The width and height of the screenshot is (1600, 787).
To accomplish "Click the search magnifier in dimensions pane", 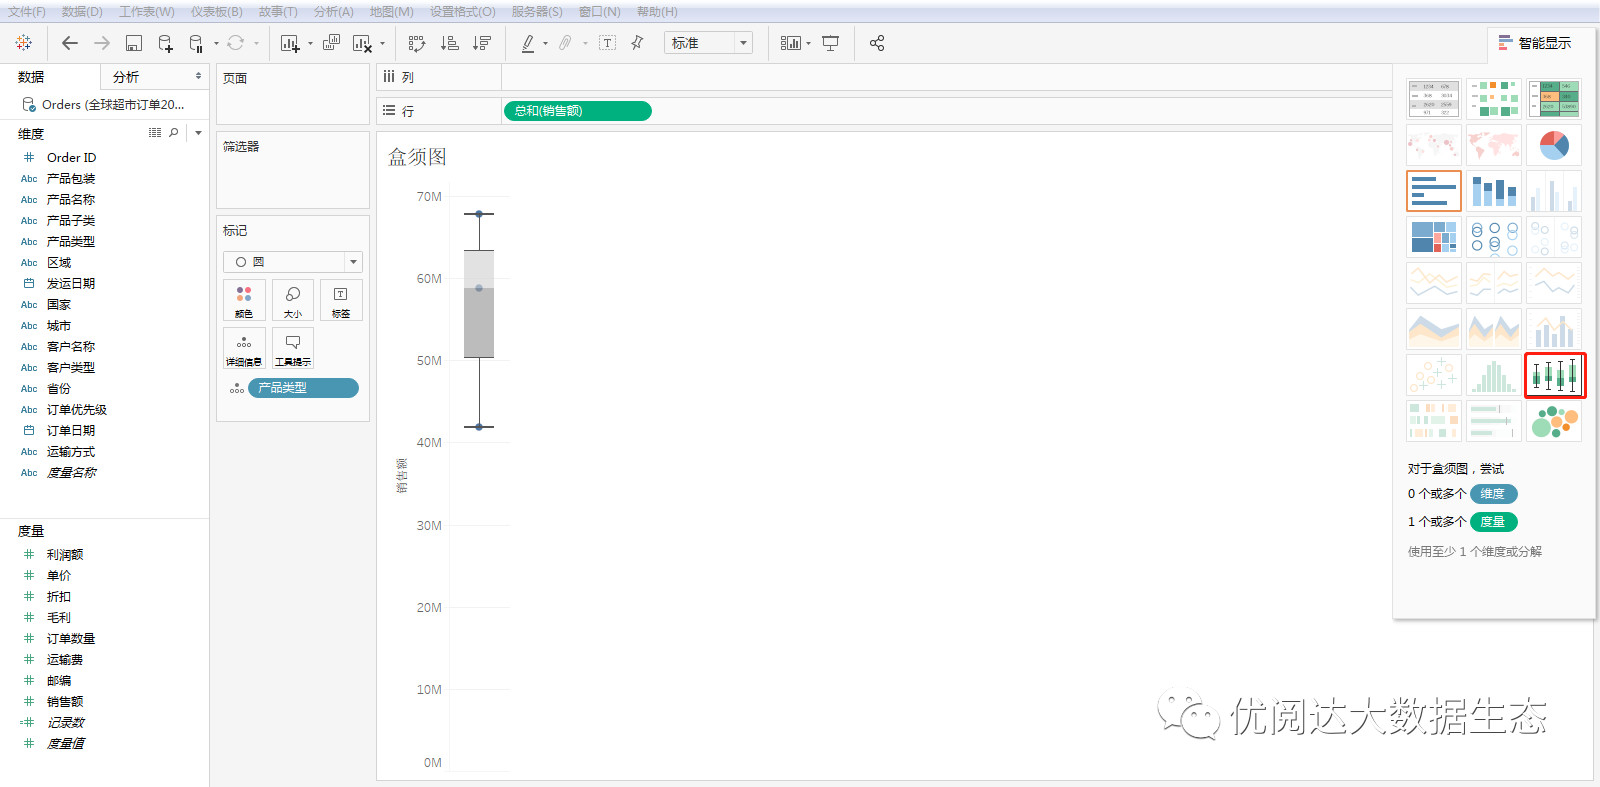I will [174, 133].
